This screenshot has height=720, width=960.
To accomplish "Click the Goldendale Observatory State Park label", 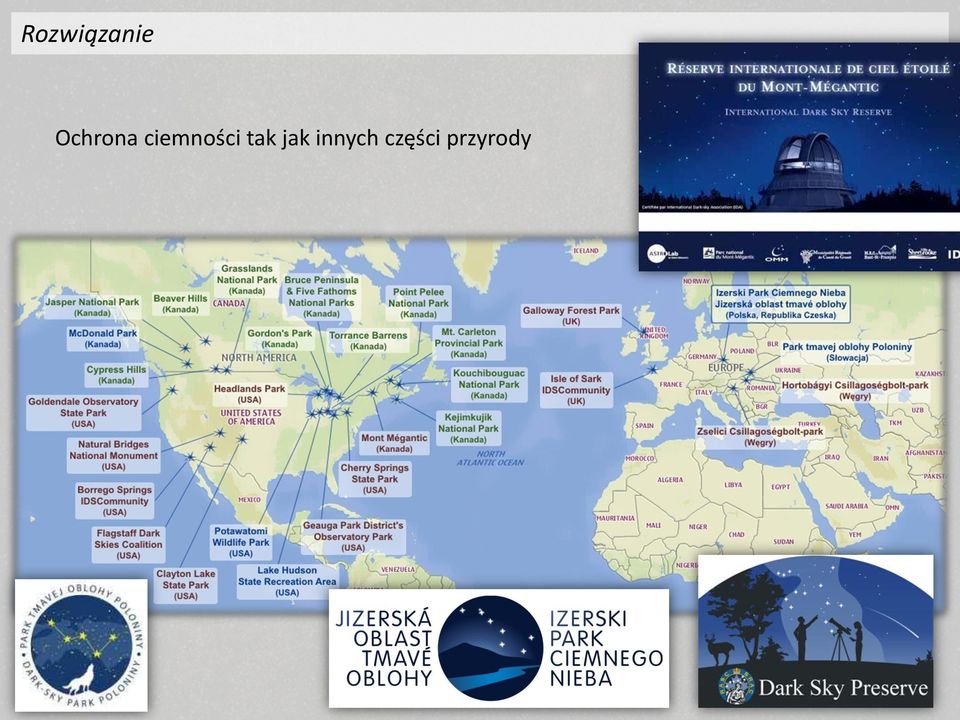I will point(83,413).
